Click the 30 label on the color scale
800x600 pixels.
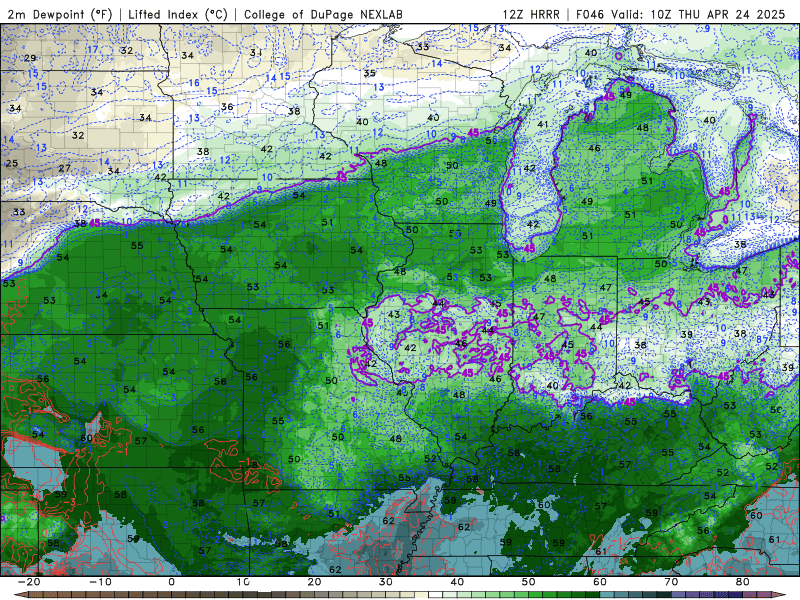coord(386,582)
